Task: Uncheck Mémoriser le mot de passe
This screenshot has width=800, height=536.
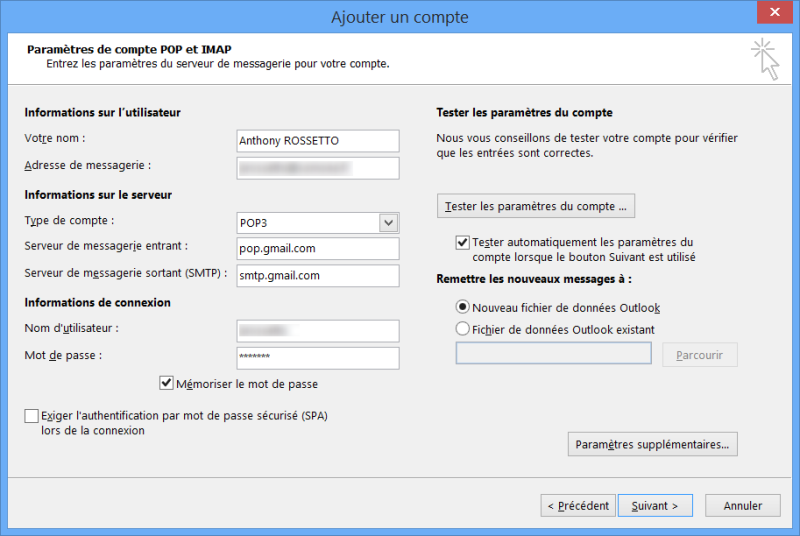Action: pyautogui.click(x=167, y=383)
